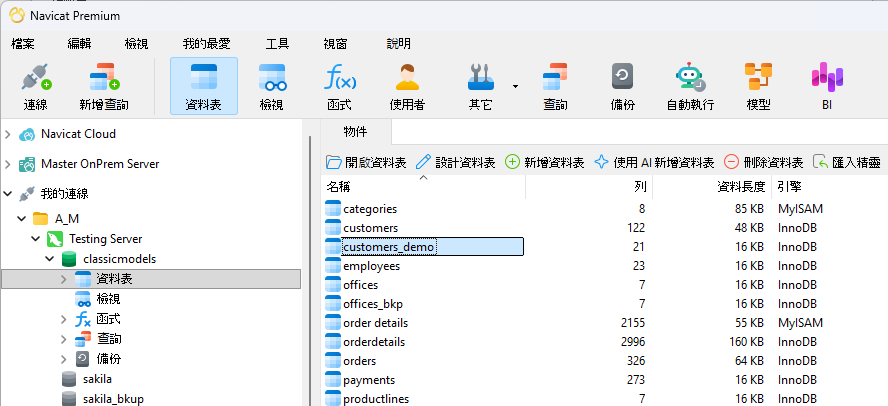The width and height of the screenshot is (888, 406).
Task: Open the 其它 dropdown arrow
Action: (515, 86)
